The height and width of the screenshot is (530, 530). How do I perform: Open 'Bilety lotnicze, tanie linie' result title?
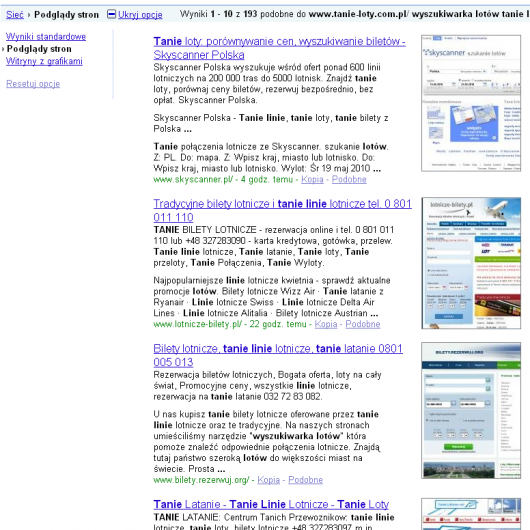(278, 355)
